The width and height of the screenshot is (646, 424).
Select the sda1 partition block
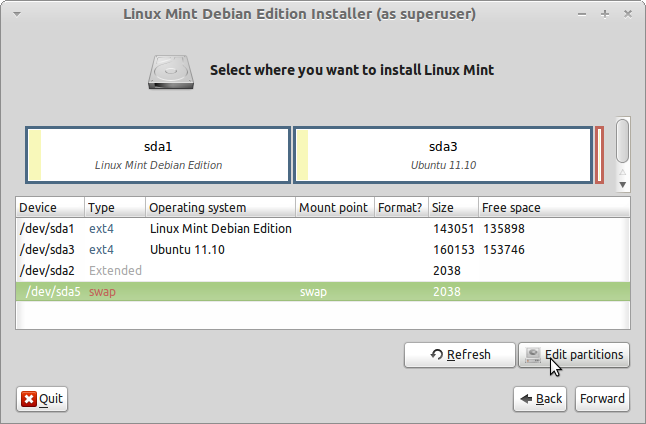pyautogui.click(x=158, y=155)
